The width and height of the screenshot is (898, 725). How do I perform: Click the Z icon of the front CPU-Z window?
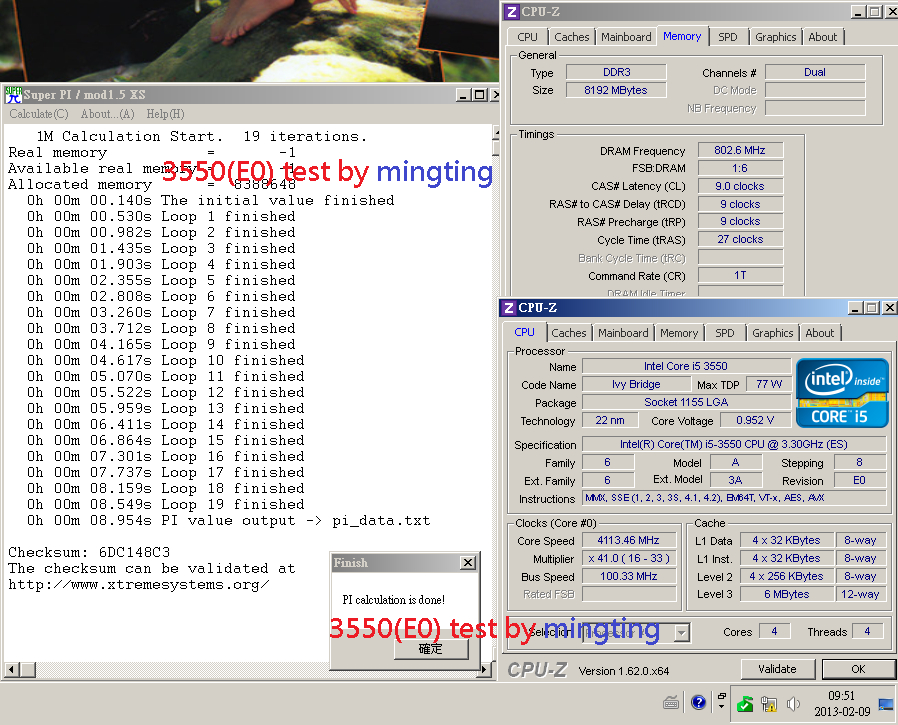509,308
